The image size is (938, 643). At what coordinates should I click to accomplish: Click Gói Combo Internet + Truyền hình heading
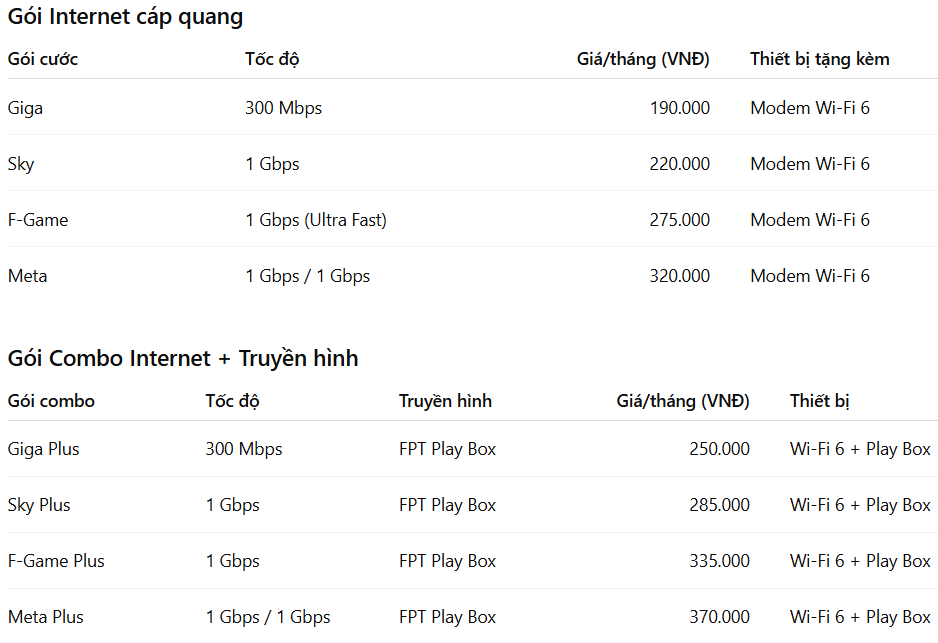coord(183,358)
